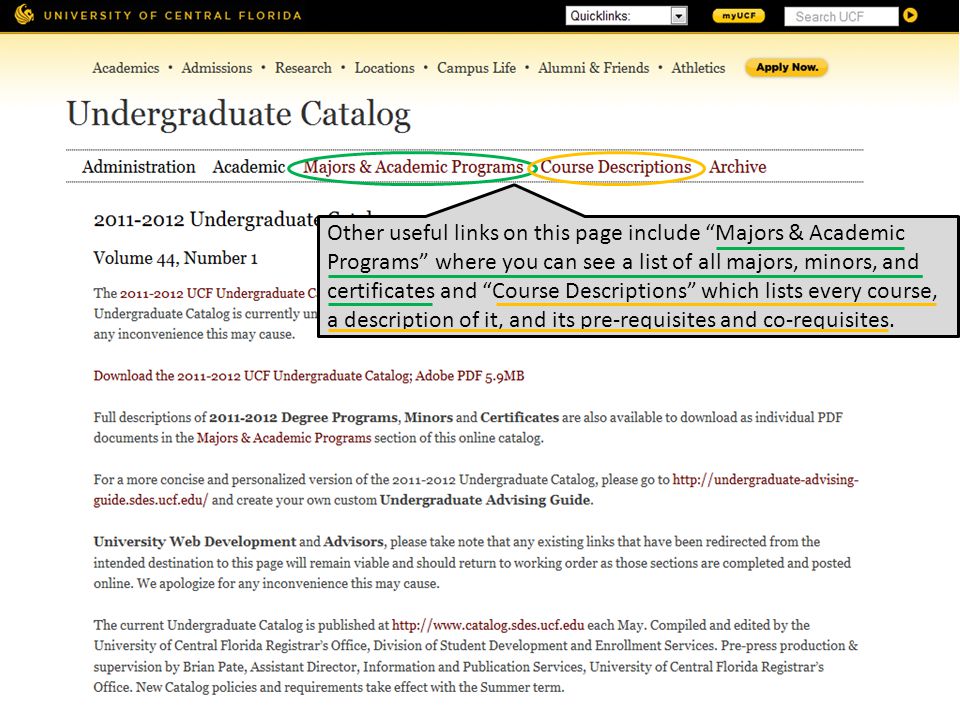The height and width of the screenshot is (720, 960).
Task: Open the www.catalog.sdes.ucf.edu link
Action: coord(488,625)
